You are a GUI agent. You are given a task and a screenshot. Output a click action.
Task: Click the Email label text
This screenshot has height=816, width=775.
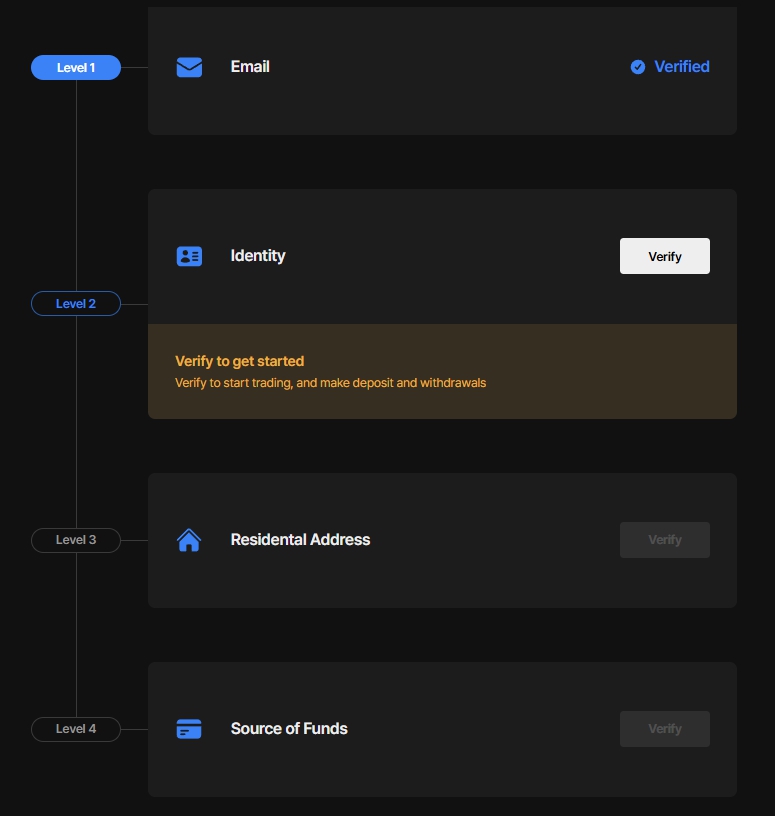click(250, 67)
